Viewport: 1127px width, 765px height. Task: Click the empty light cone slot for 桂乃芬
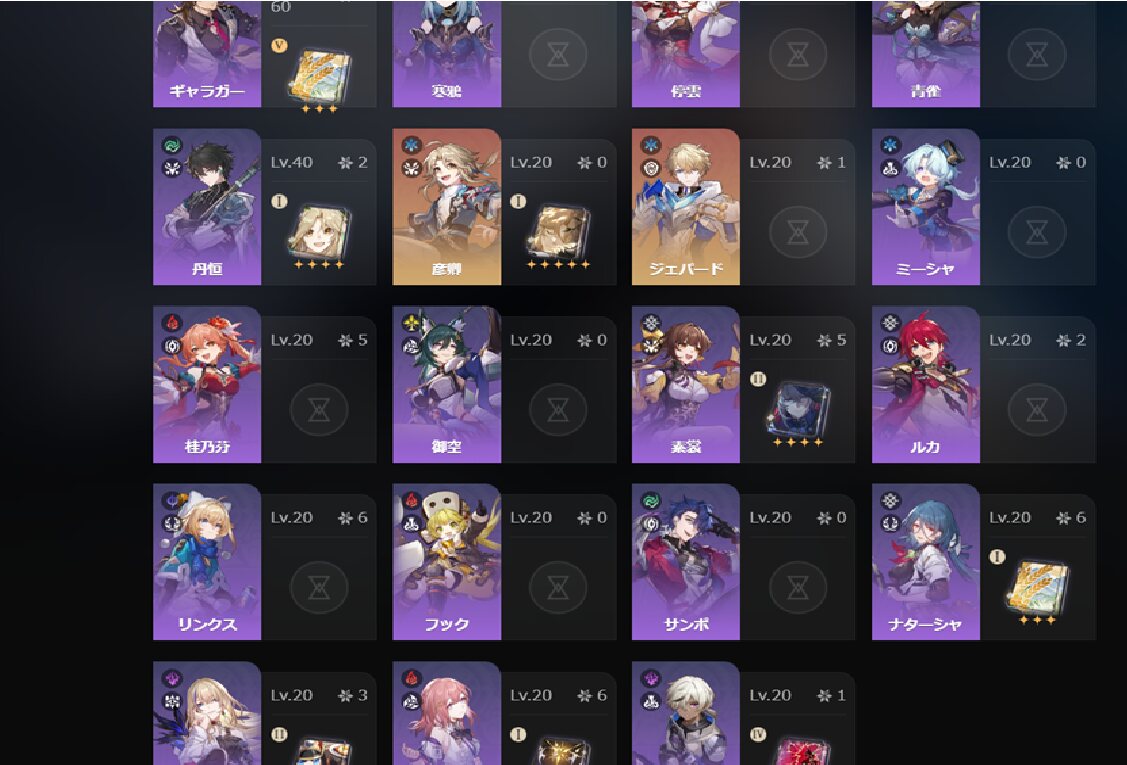318,409
